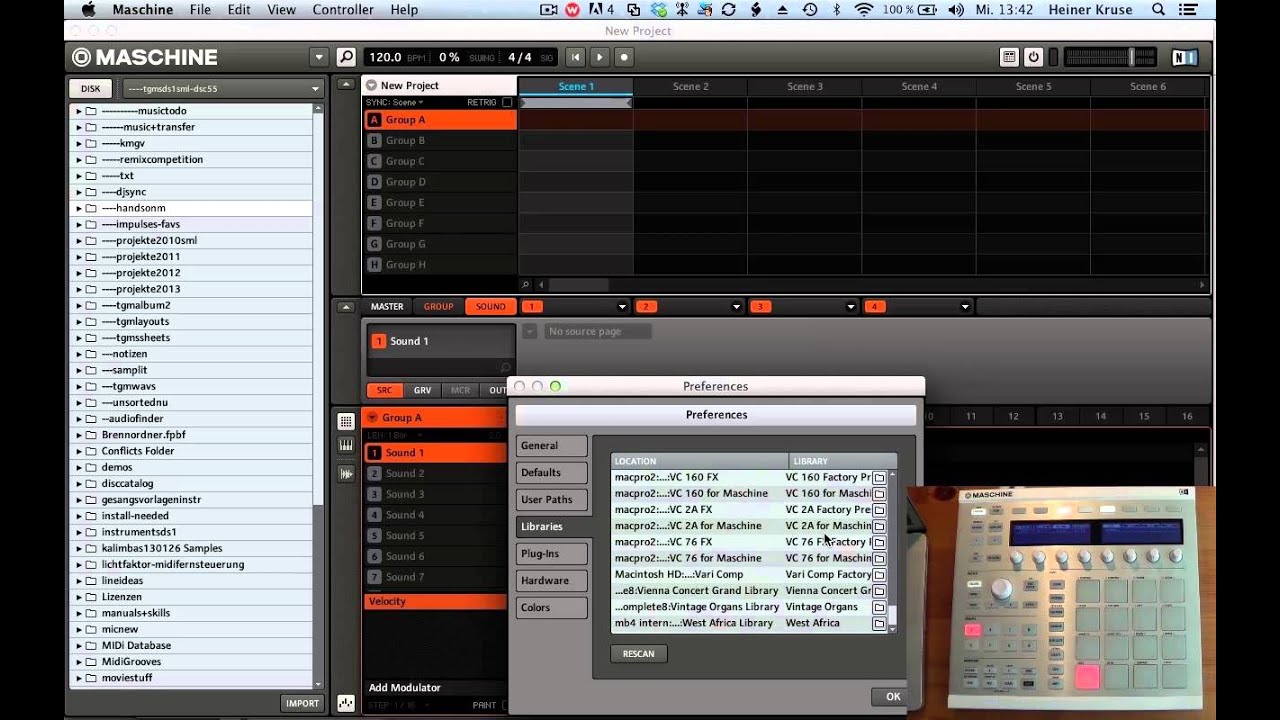
Task: Select Group B in the arranger
Action: pos(440,140)
